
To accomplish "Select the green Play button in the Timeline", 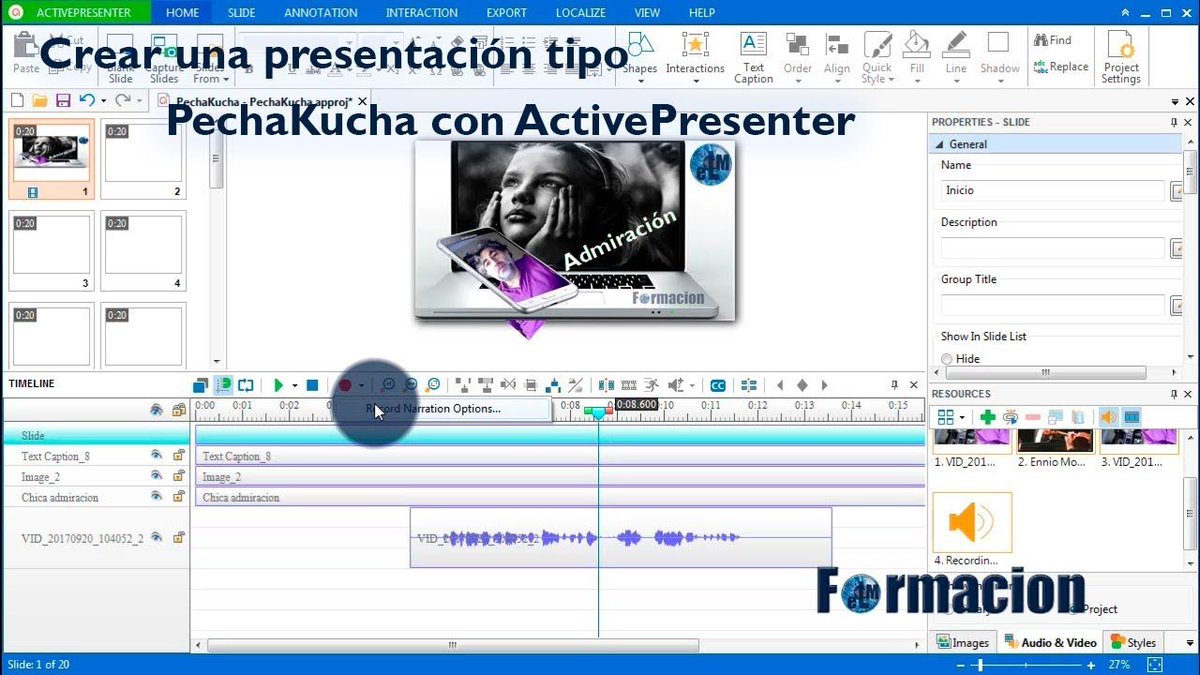I will coord(280,384).
